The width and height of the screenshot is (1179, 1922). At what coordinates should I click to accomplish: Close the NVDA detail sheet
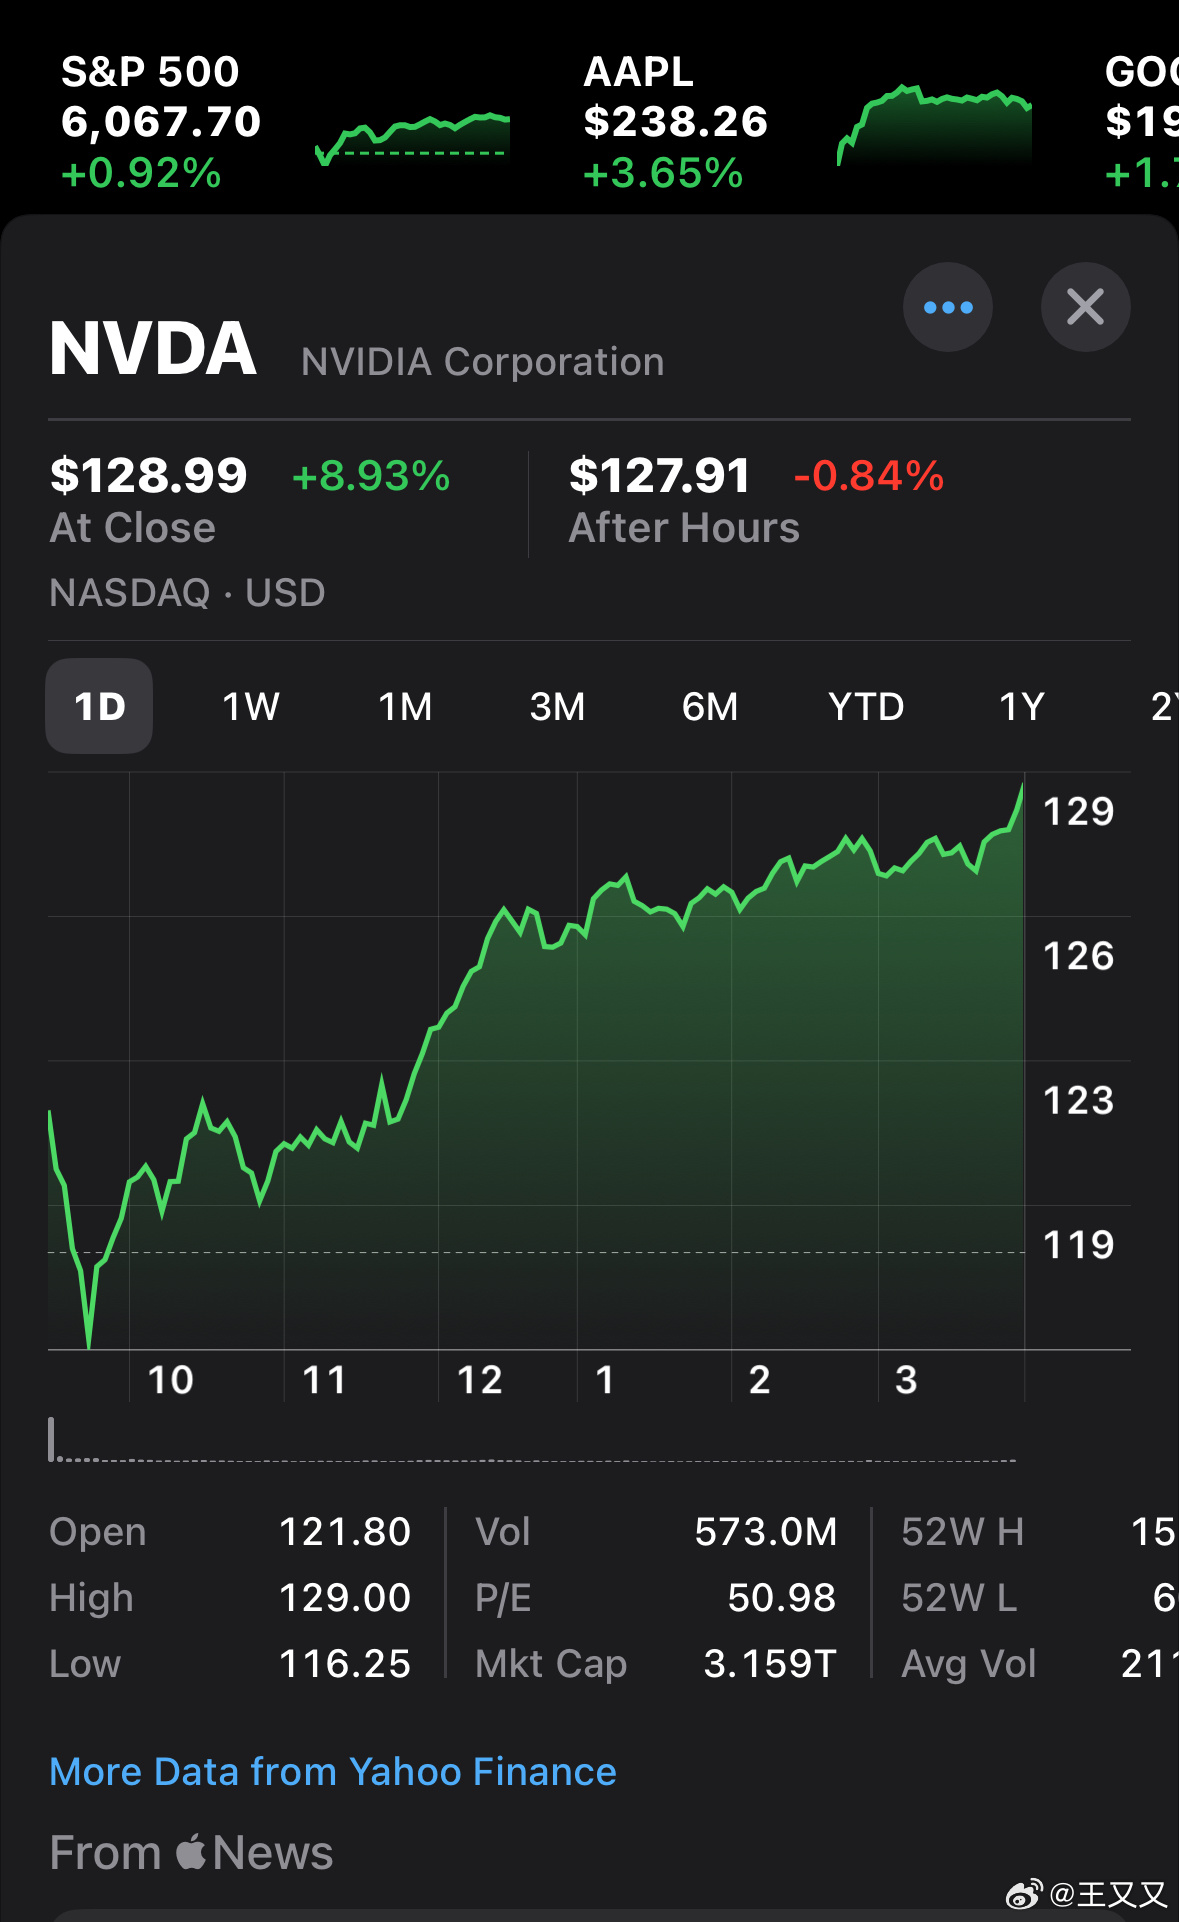point(1085,307)
